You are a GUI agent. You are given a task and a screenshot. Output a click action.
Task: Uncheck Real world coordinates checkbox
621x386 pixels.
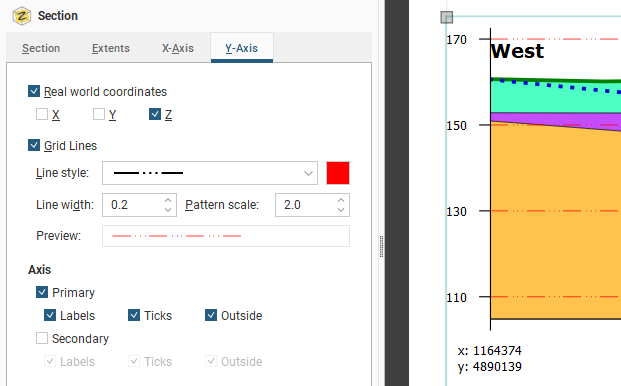(x=34, y=91)
